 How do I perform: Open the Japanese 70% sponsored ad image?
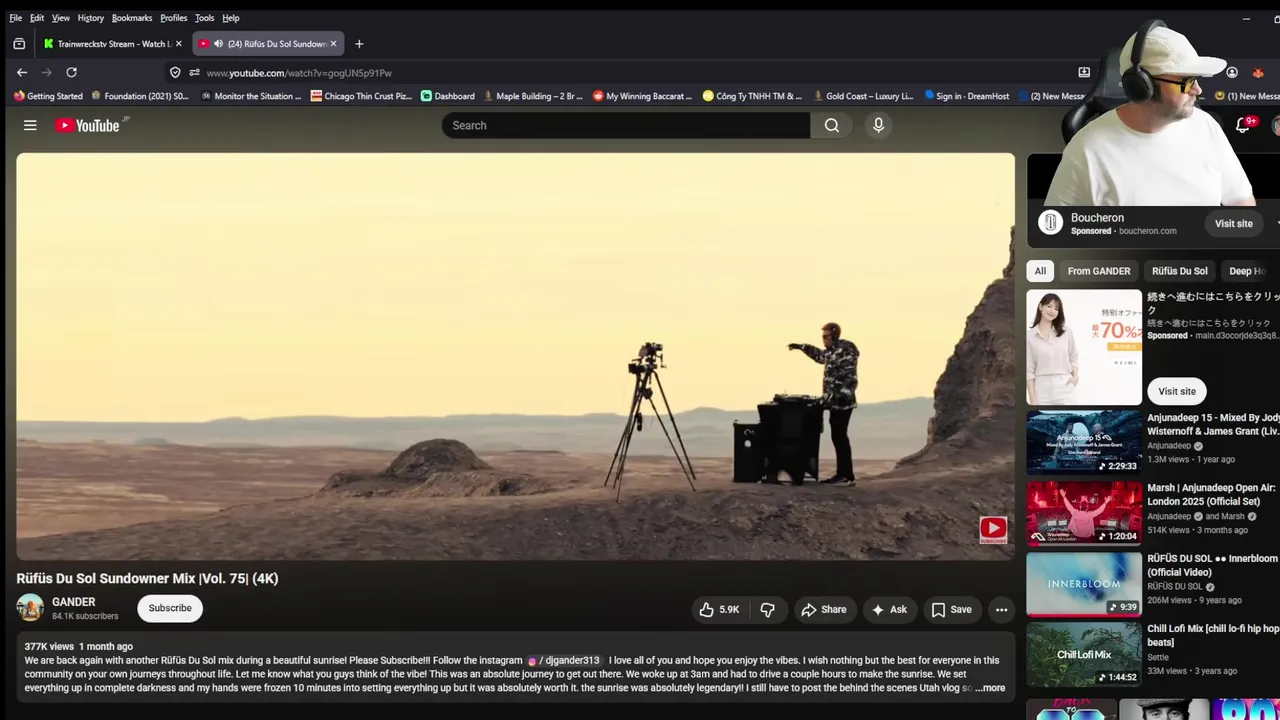pyautogui.click(x=1084, y=347)
